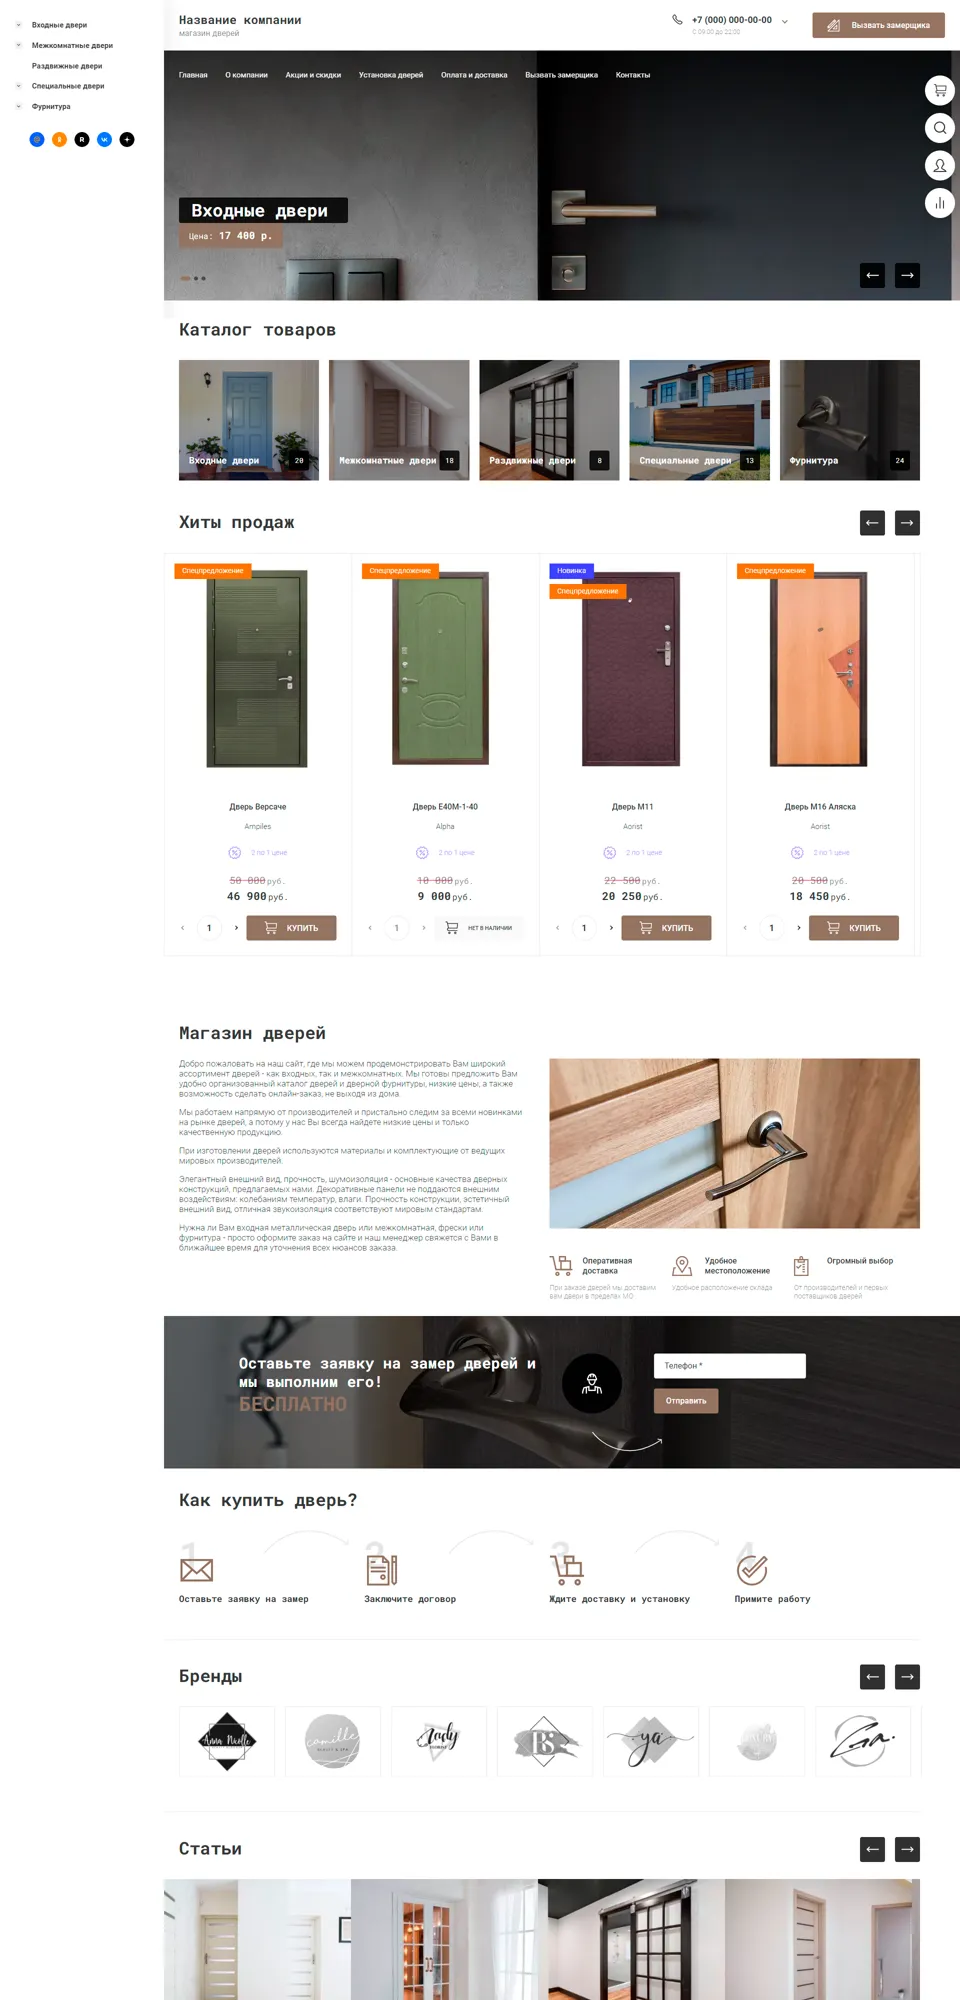Show previous brands with left arrow
The image size is (960, 2000).
coord(872,1677)
